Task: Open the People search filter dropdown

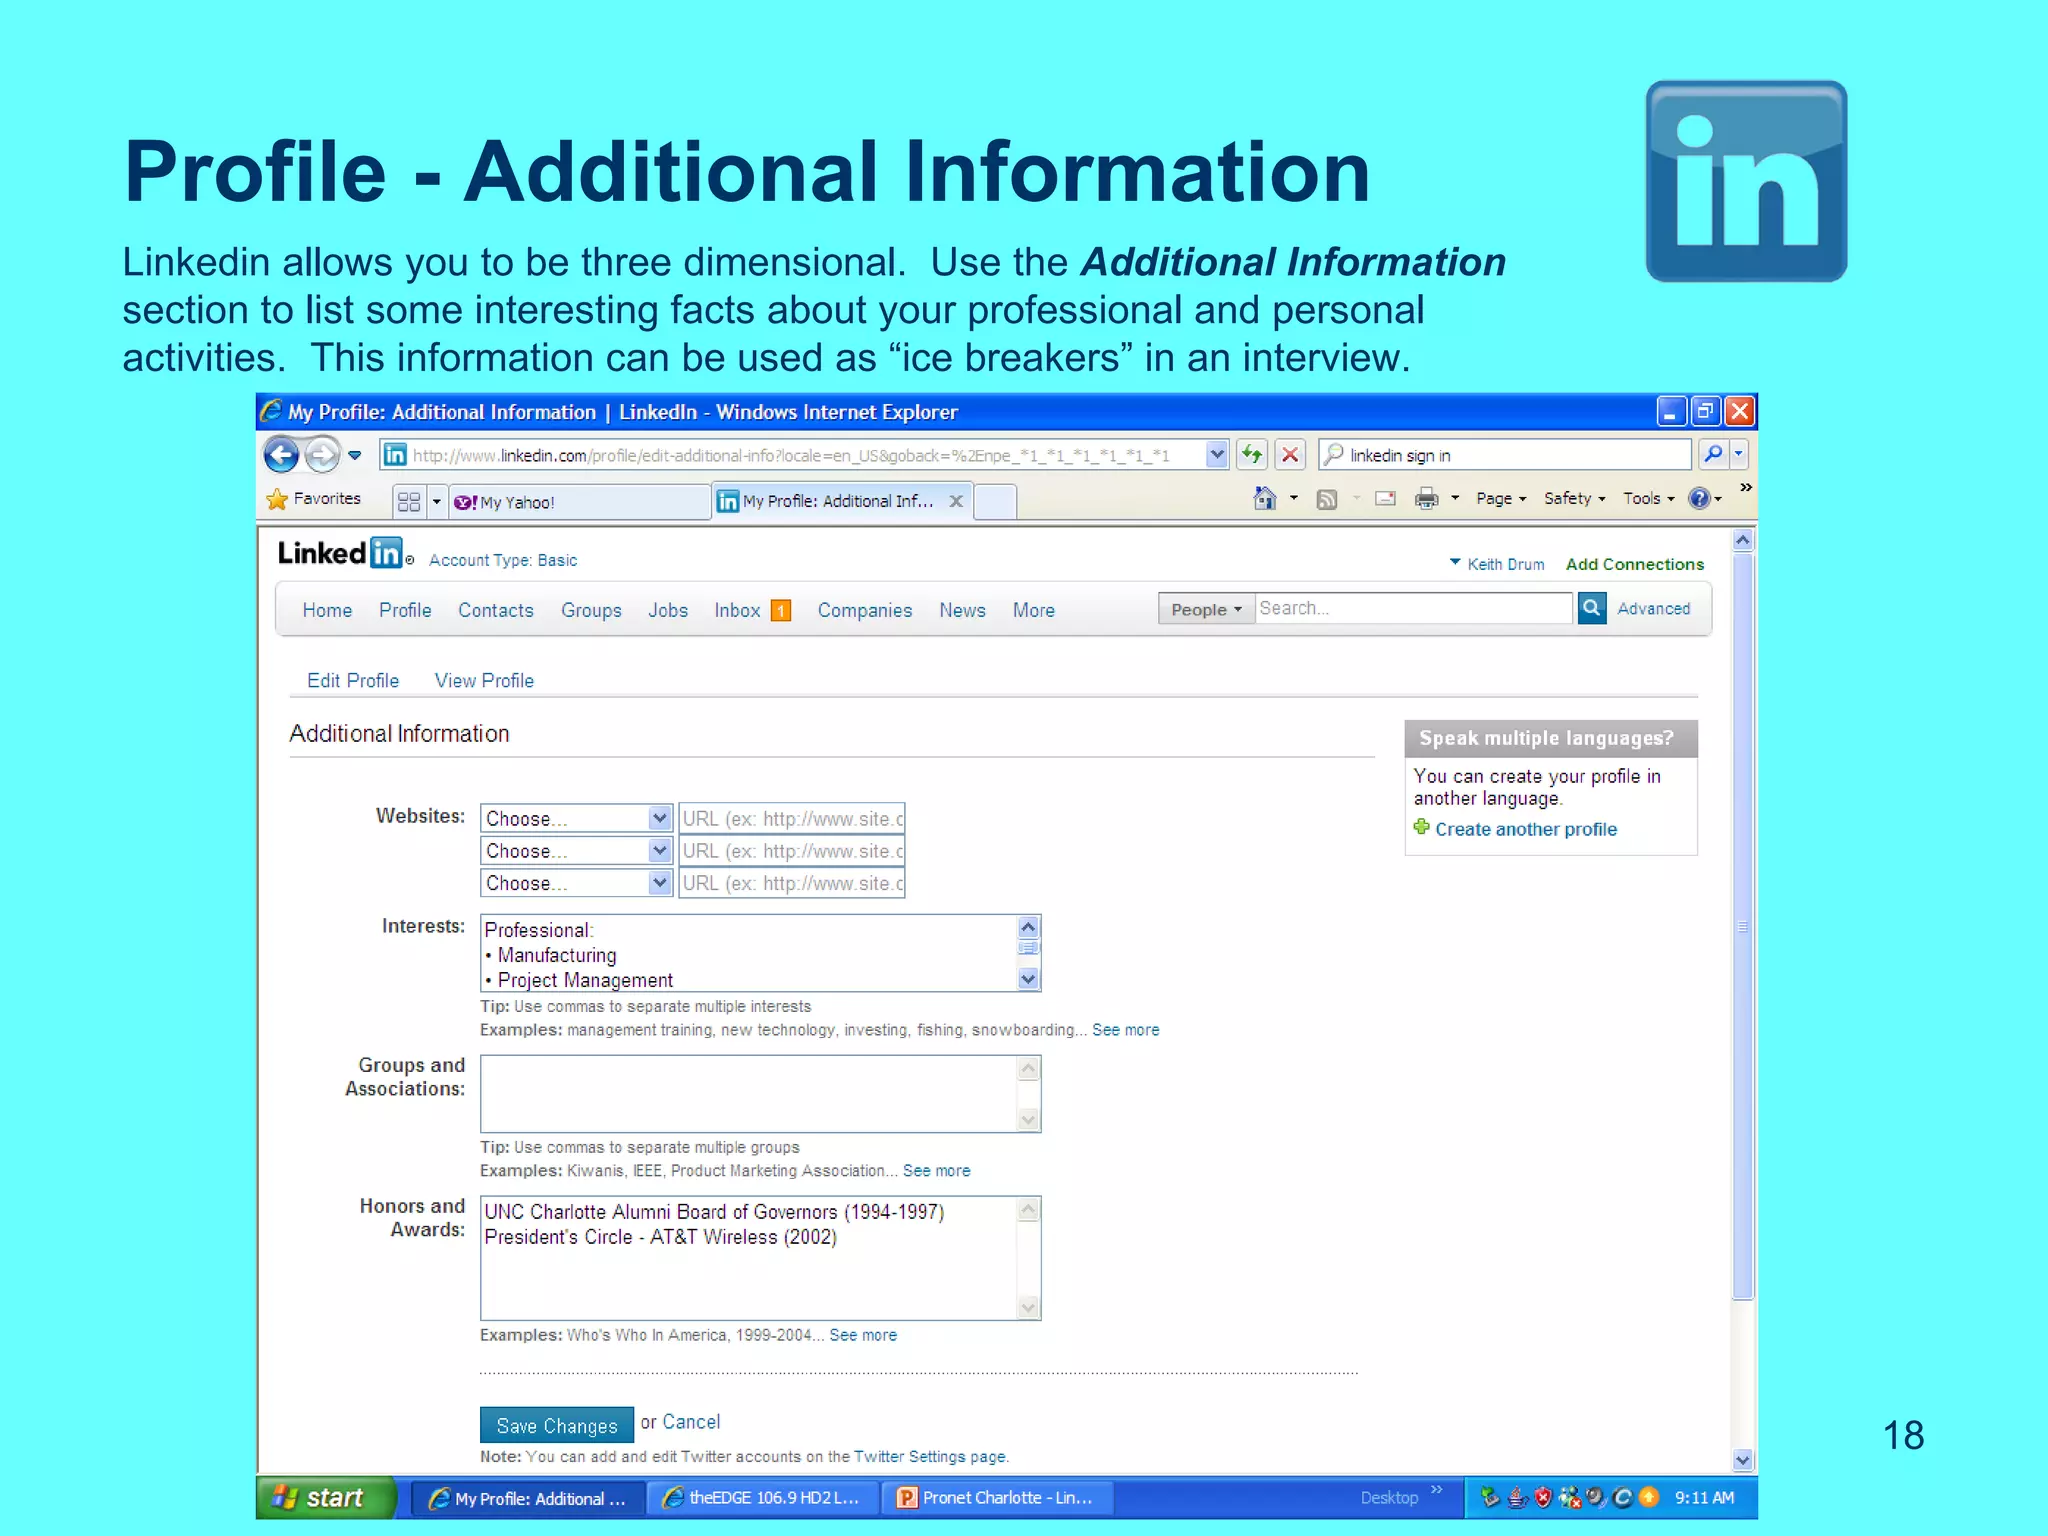Action: 1206,609
